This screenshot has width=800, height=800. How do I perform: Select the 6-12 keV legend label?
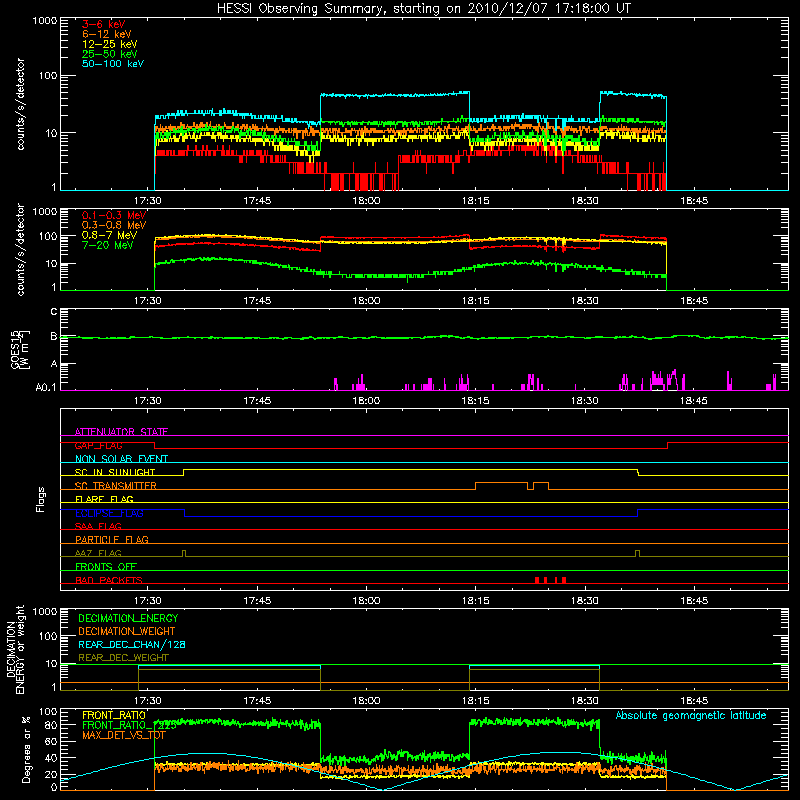(107, 34)
